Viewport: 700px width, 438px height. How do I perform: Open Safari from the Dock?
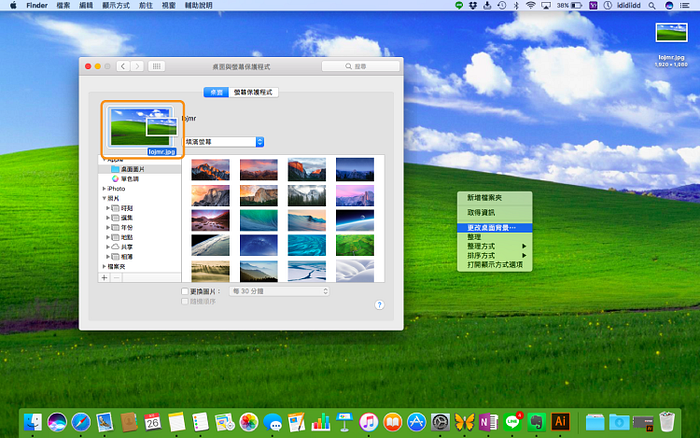click(x=81, y=422)
